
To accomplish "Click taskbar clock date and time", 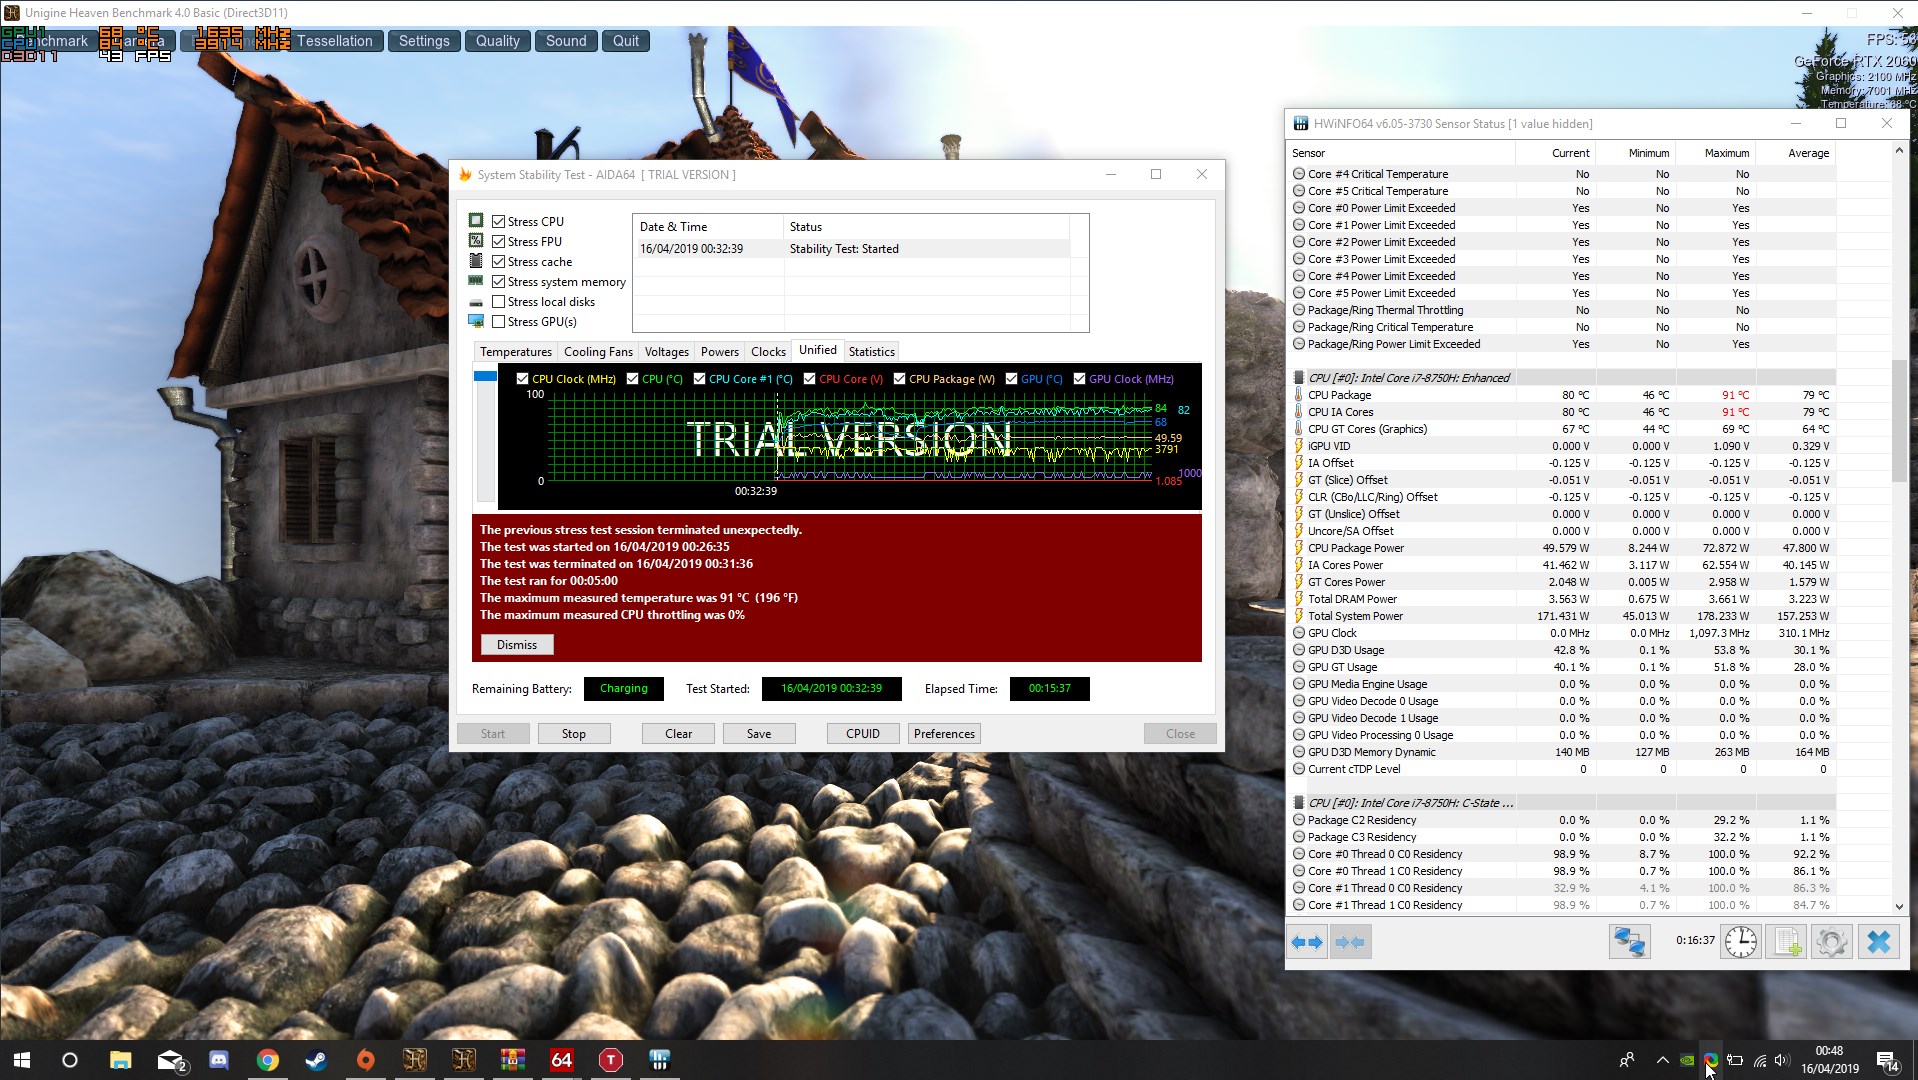I will click(x=1829, y=1060).
